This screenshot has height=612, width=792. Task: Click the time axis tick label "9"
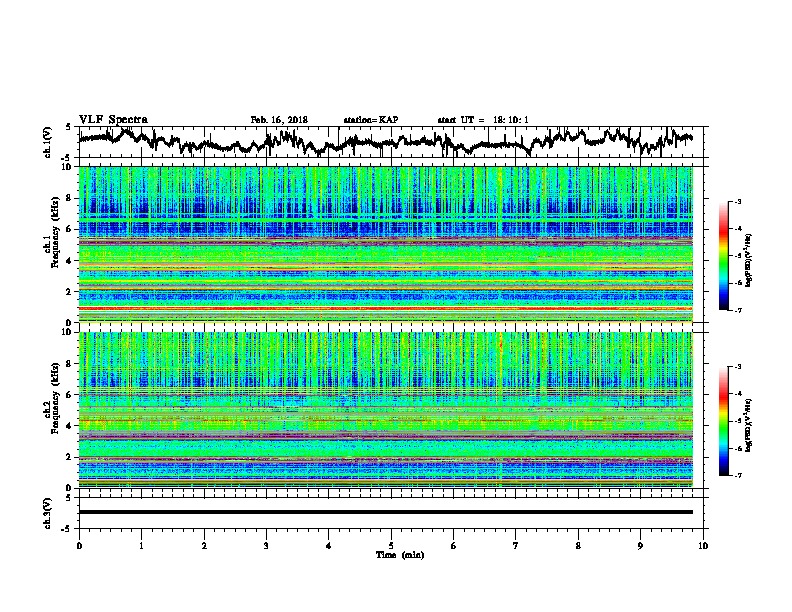640,546
